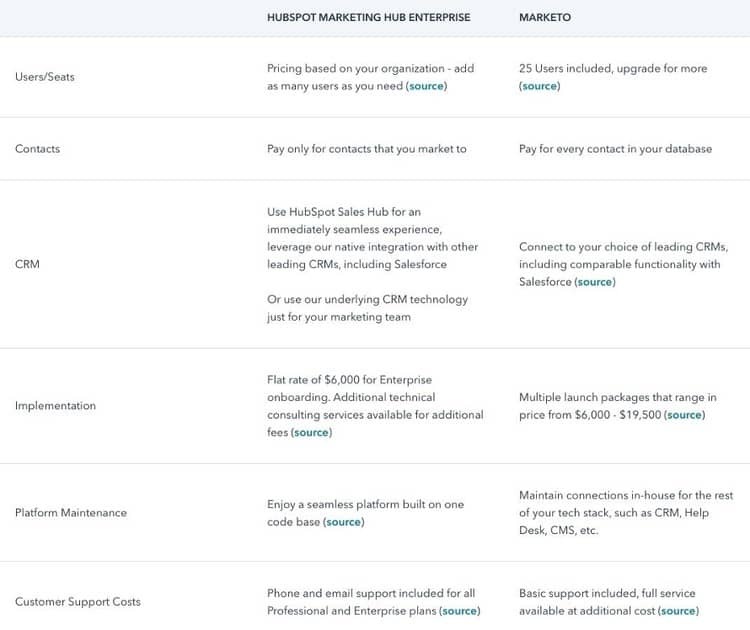Select the Customer Support Costs row label
750x630 pixels.
tap(78, 602)
